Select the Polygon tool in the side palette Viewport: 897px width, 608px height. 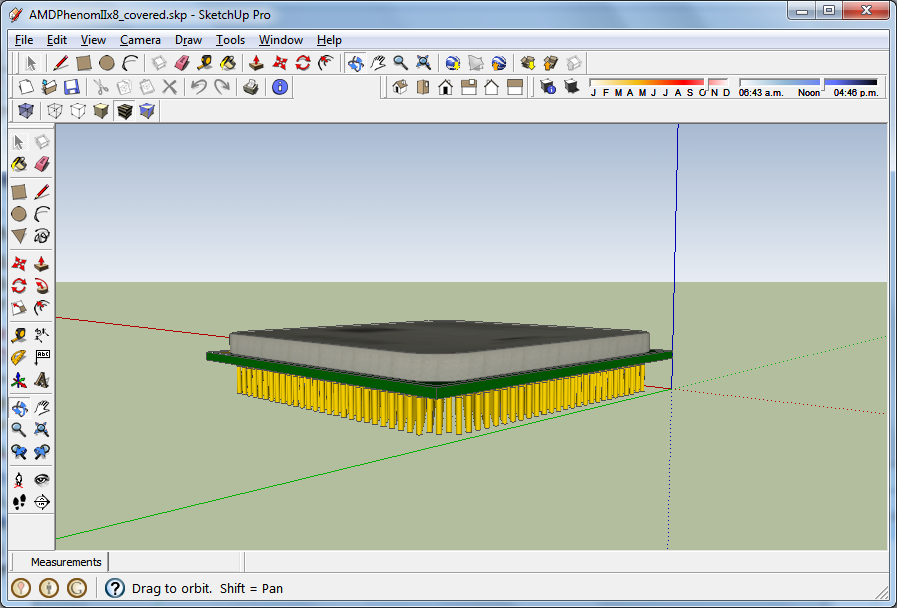point(19,236)
